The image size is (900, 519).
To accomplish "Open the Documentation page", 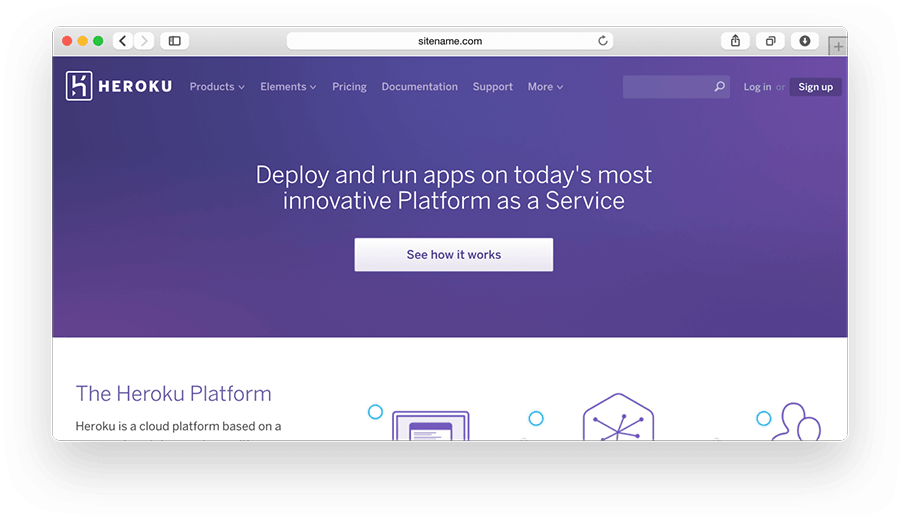I will pyautogui.click(x=420, y=87).
